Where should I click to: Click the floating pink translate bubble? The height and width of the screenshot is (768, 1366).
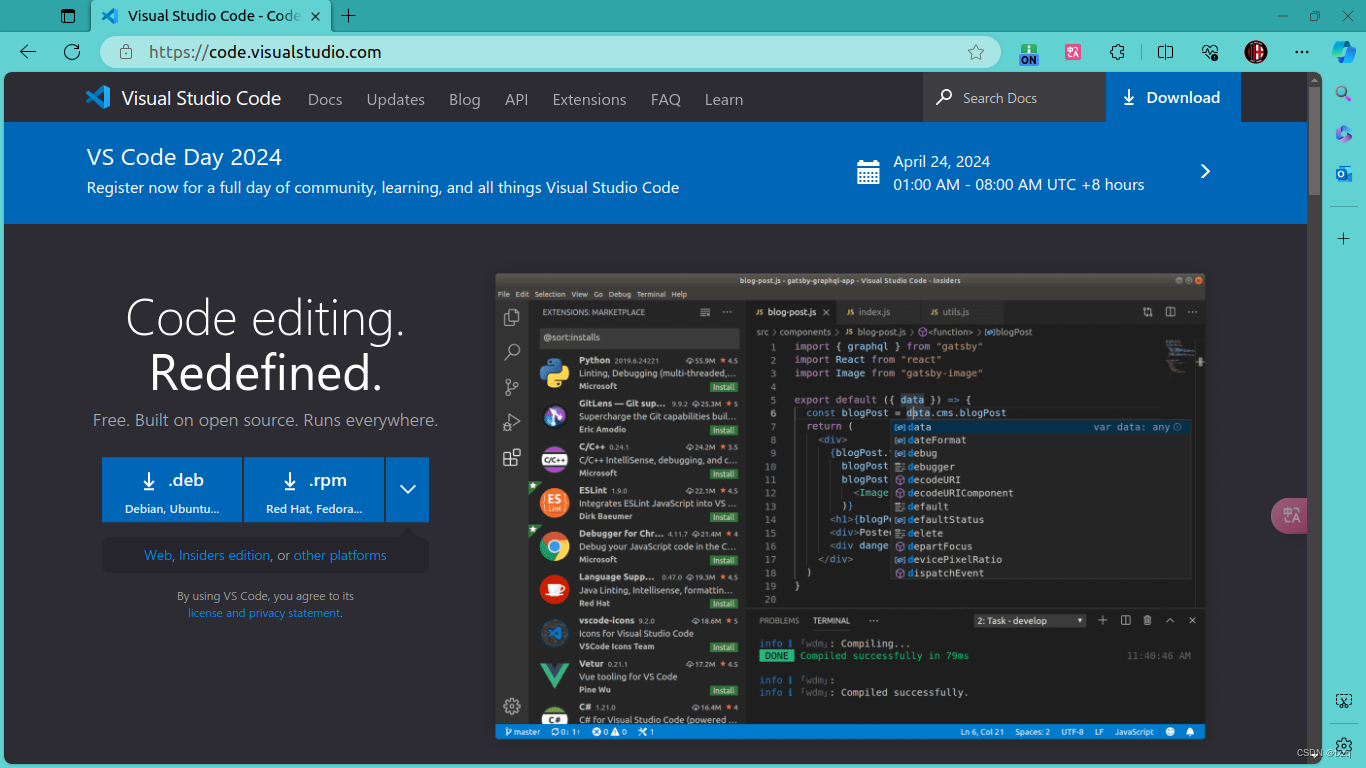coord(1290,515)
